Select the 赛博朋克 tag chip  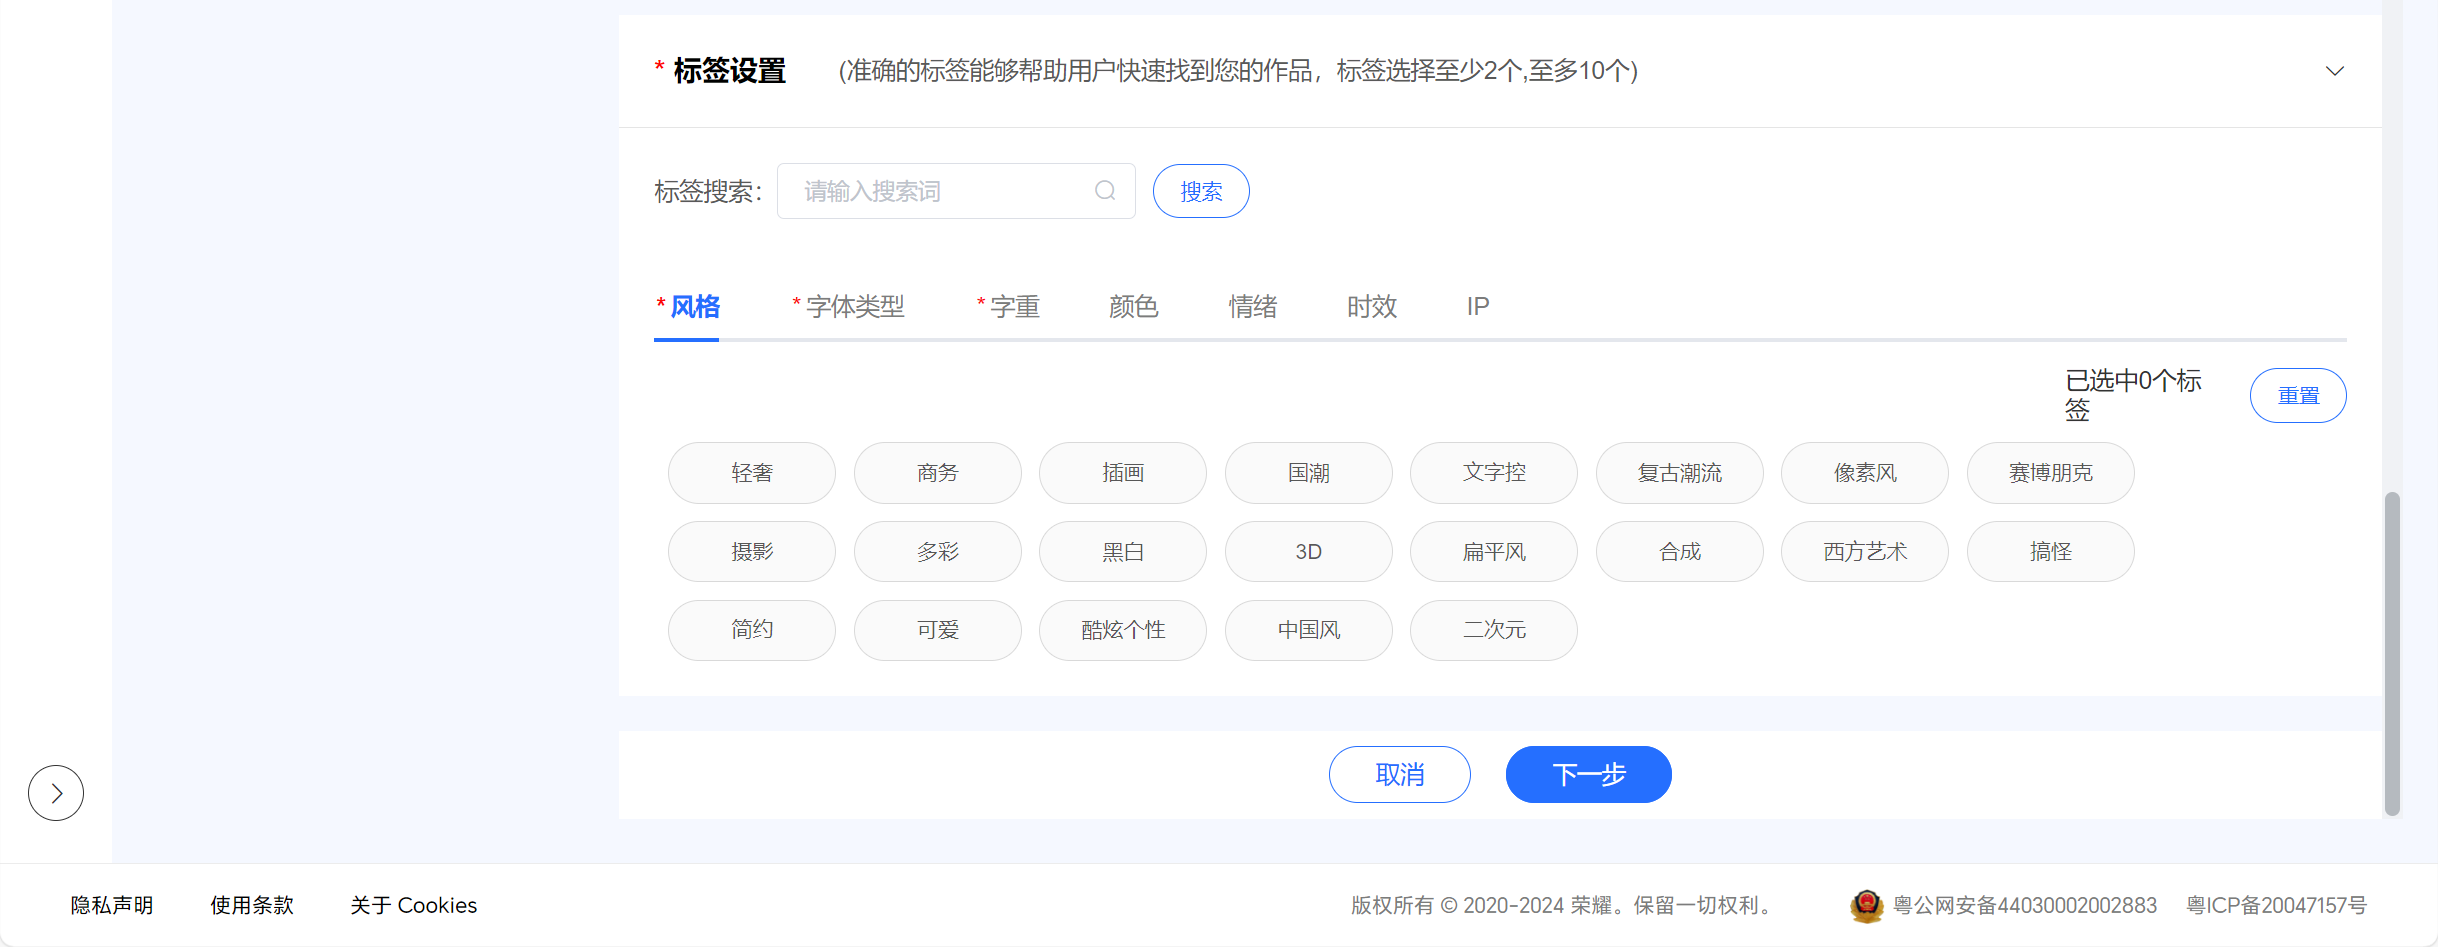[x=2050, y=473]
